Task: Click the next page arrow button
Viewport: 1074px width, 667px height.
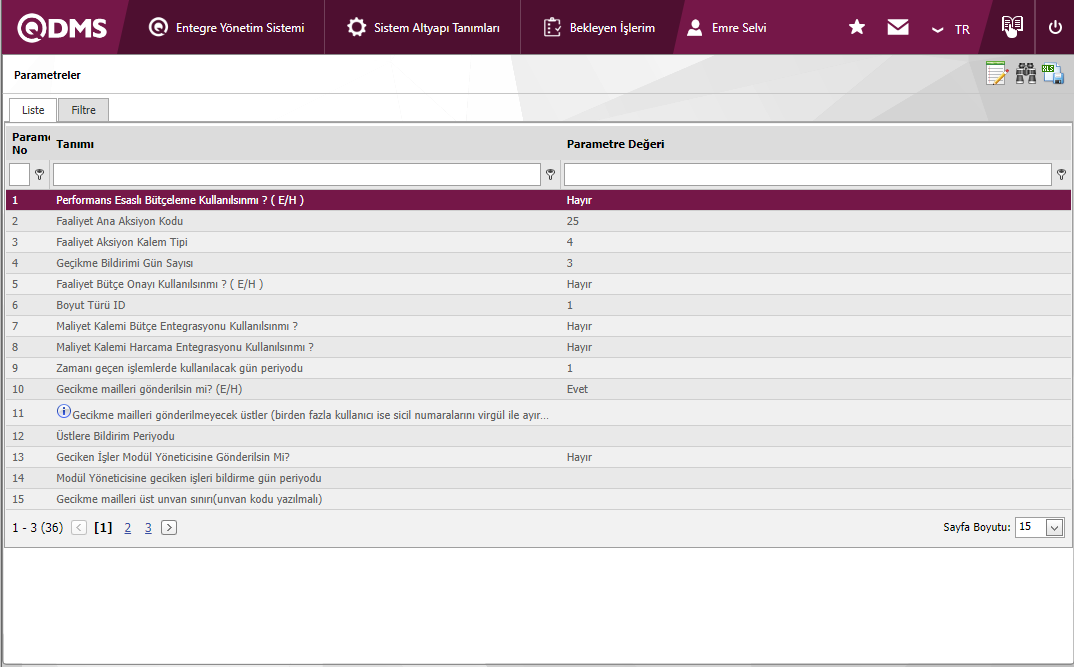Action: 169,528
